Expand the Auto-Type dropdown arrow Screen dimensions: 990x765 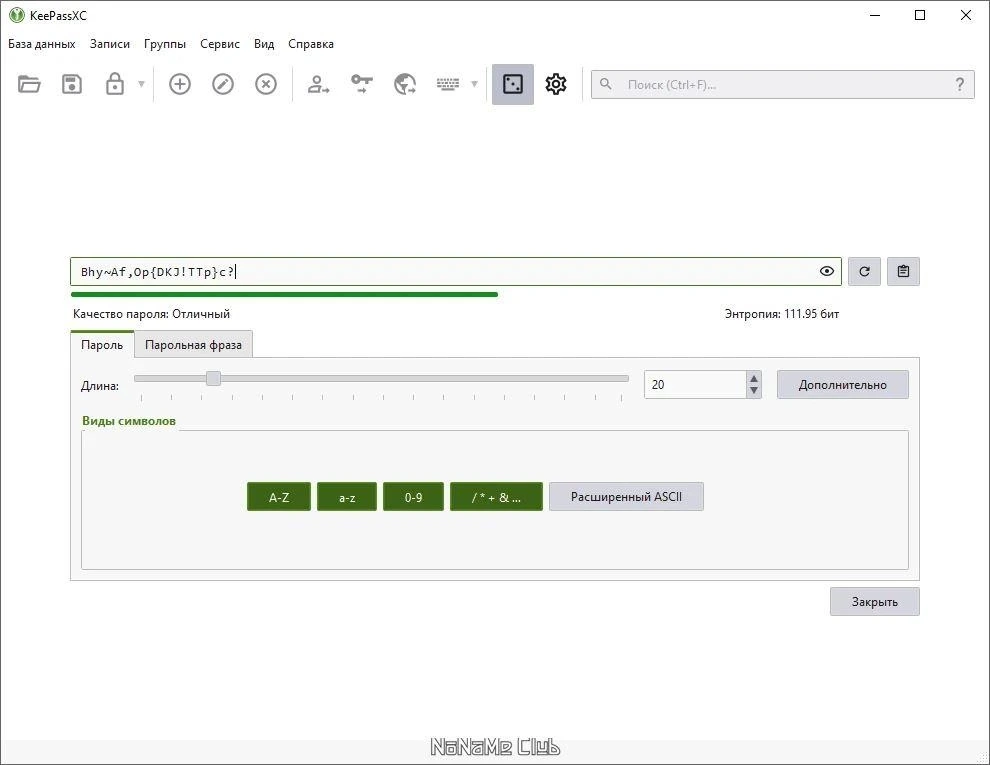point(474,84)
